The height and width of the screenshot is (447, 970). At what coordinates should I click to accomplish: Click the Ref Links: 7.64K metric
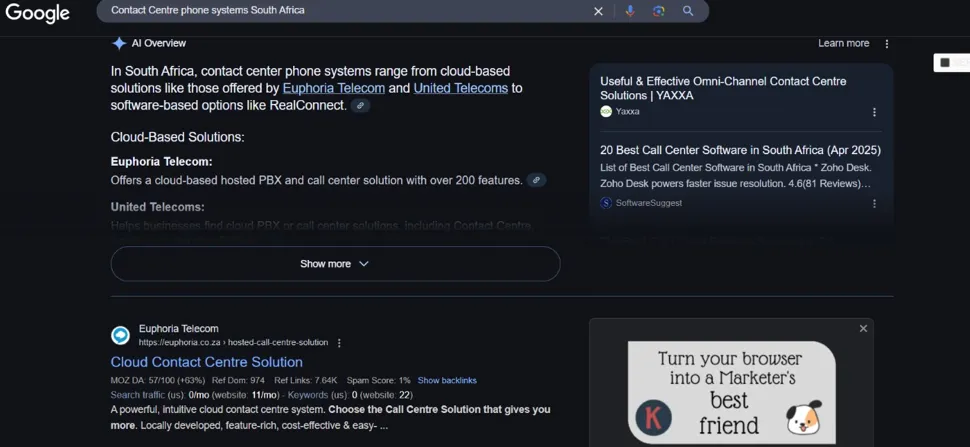click(x=306, y=380)
